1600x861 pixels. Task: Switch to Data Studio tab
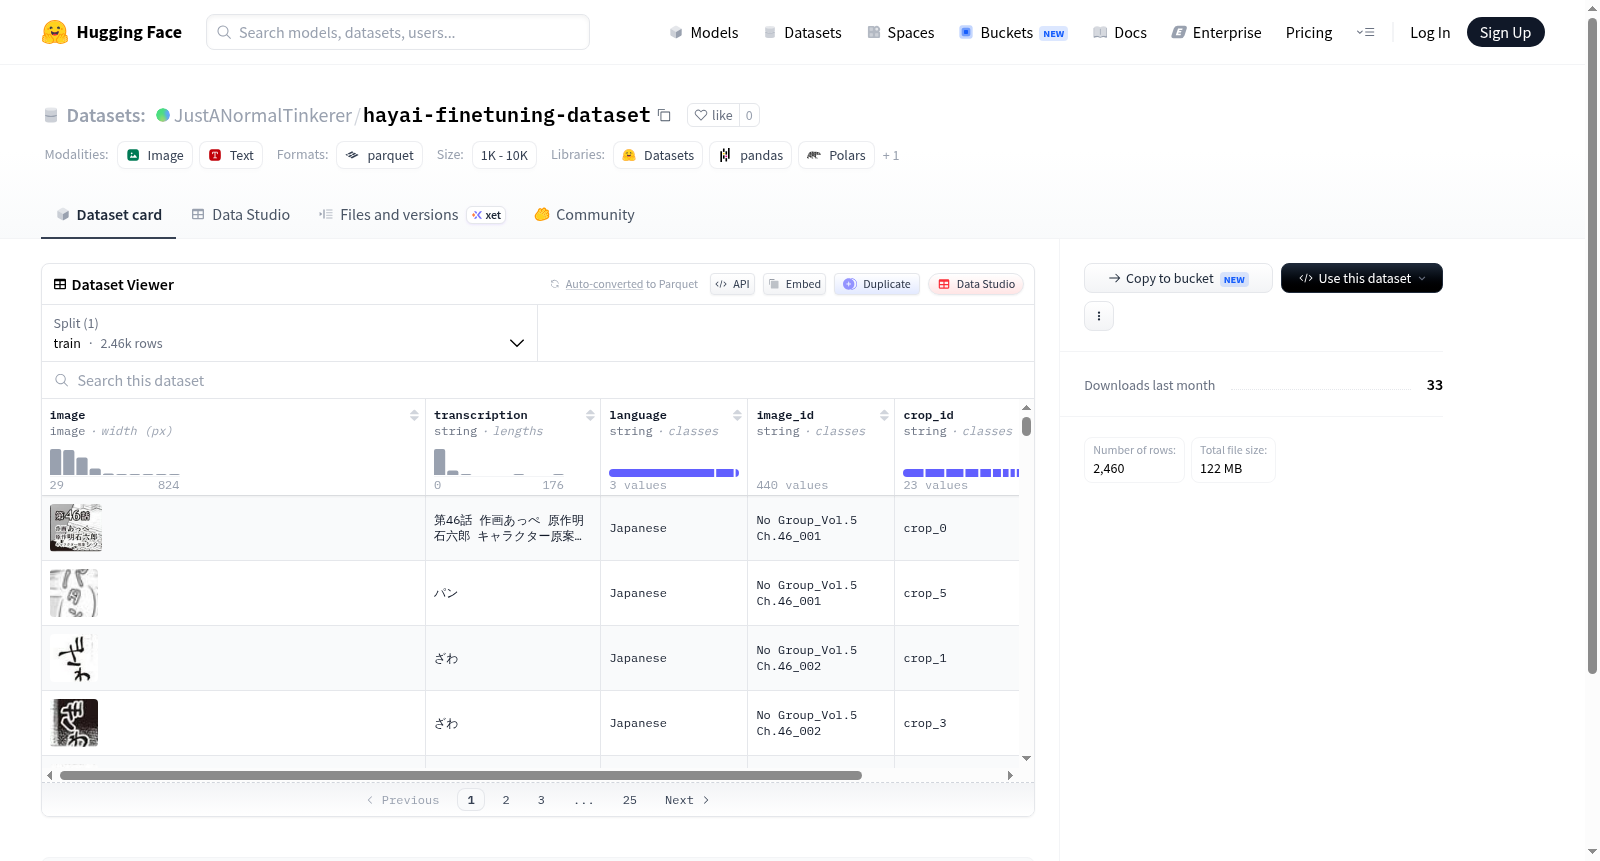241,214
